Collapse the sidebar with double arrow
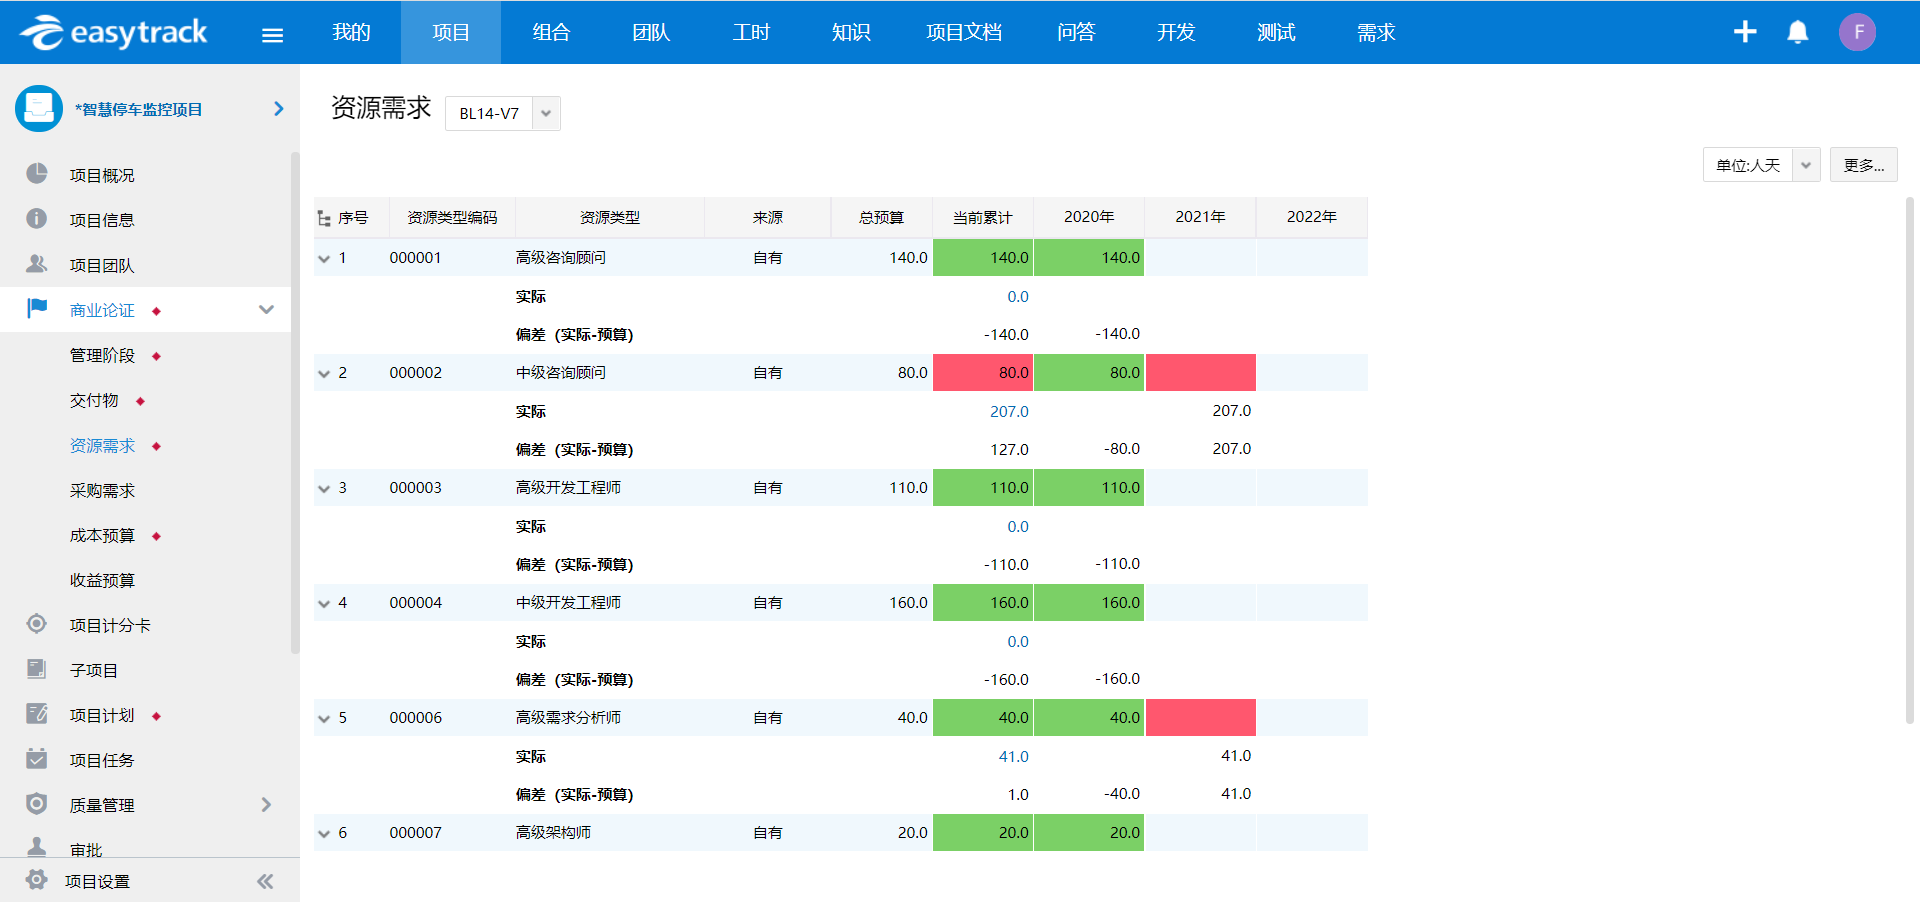This screenshot has width=1920, height=902. pyautogui.click(x=265, y=881)
